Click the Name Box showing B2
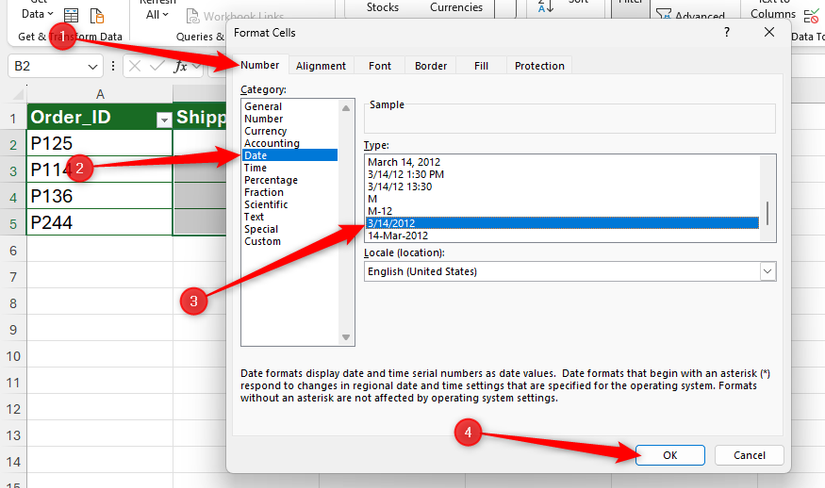Viewport: 825px width, 488px height. click(x=47, y=66)
